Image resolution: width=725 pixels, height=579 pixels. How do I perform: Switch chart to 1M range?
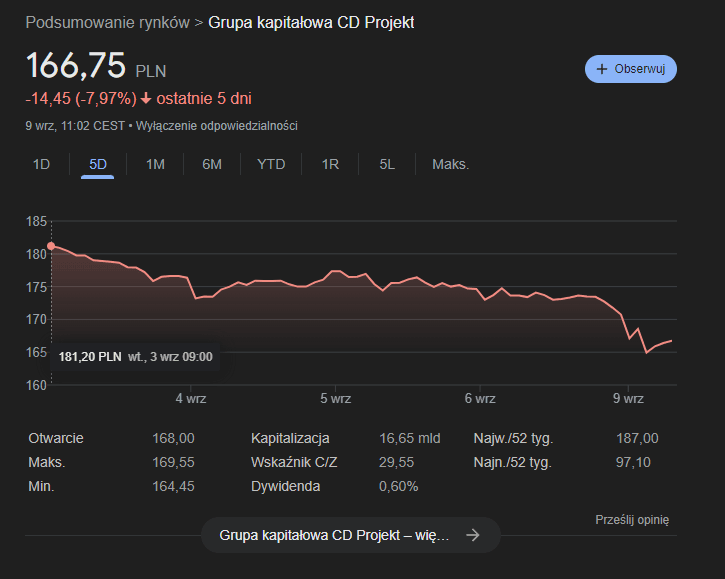155,164
